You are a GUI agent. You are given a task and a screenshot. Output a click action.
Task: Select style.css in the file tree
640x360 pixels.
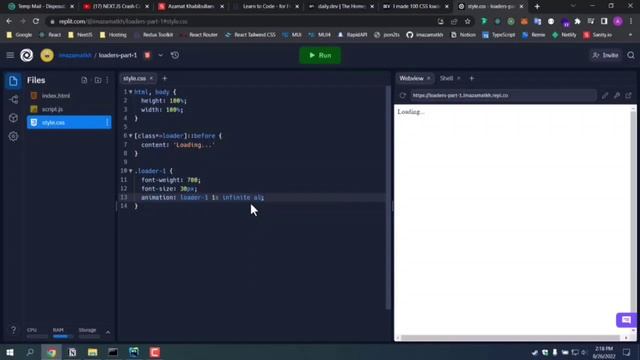pyautogui.click(x=69, y=122)
